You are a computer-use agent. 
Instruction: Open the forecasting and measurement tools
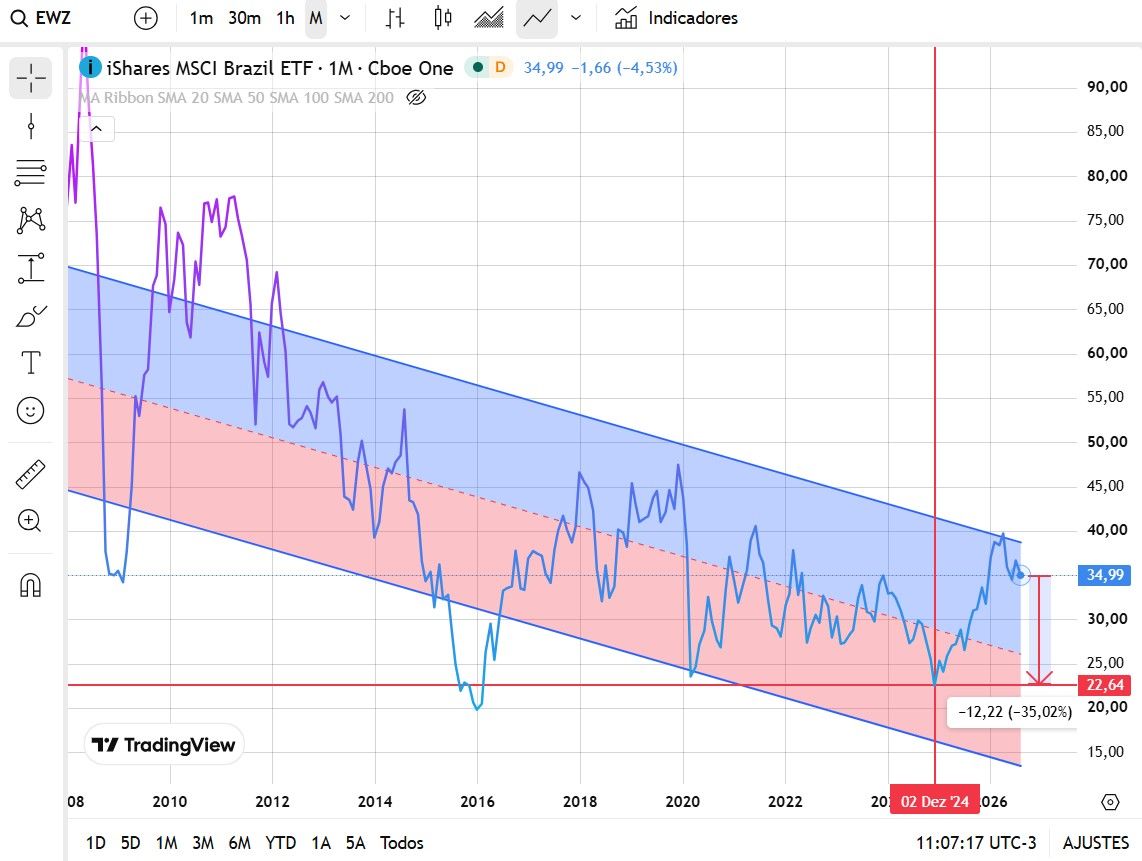pyautogui.click(x=31, y=268)
